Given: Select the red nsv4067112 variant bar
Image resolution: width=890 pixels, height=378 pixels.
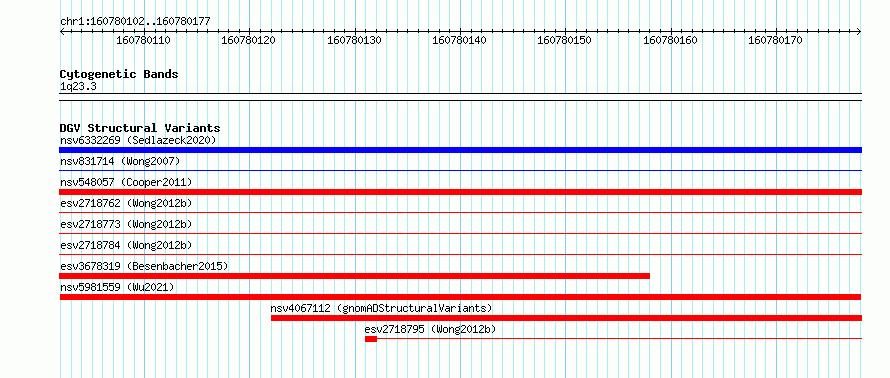Looking at the screenshot, I should pos(566,318).
